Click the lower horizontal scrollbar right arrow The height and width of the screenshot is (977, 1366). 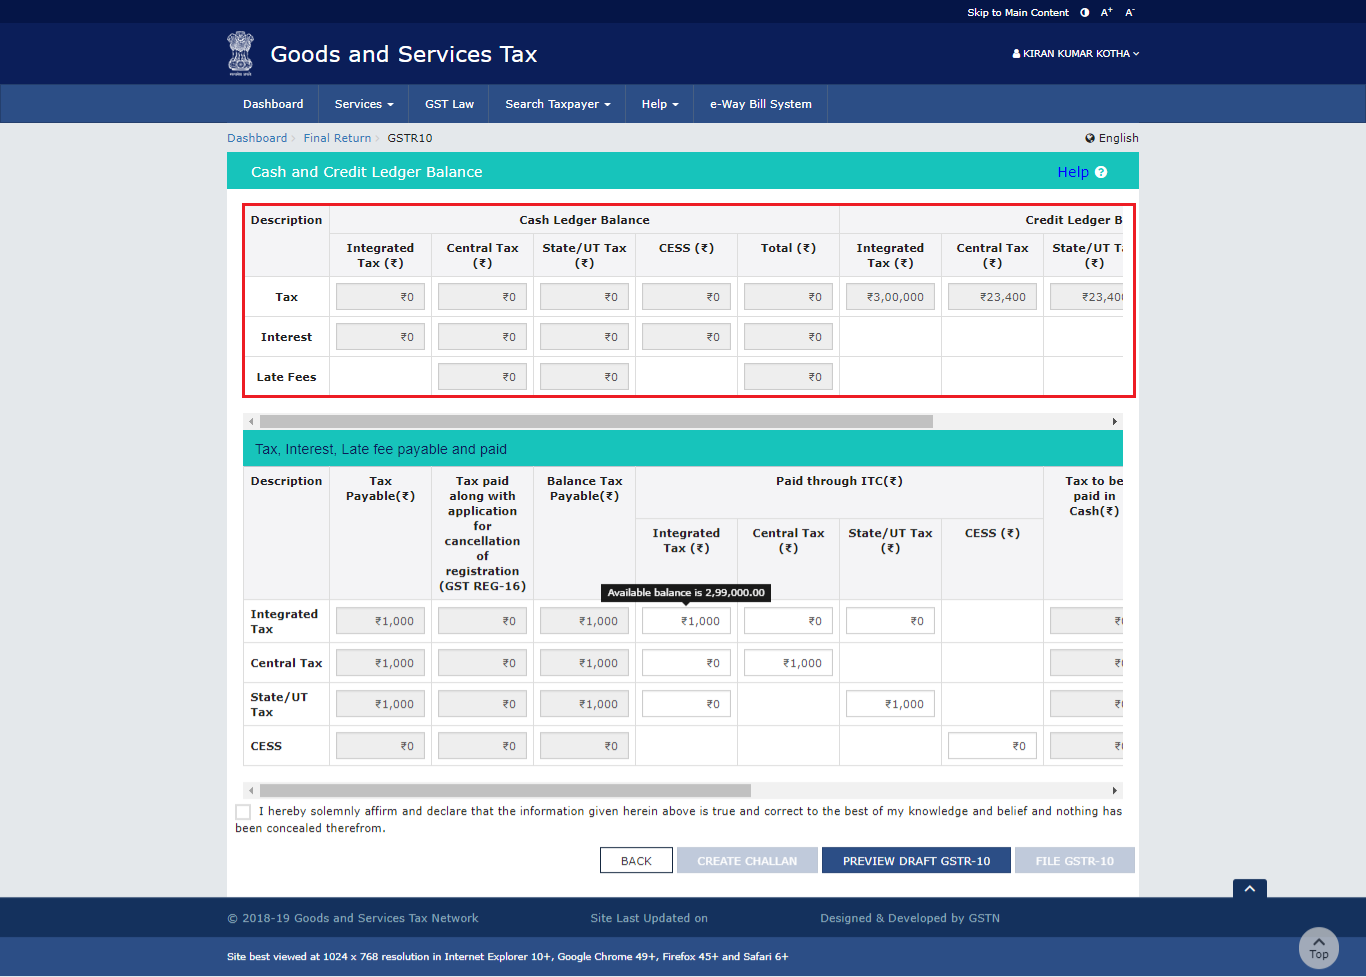click(1114, 790)
